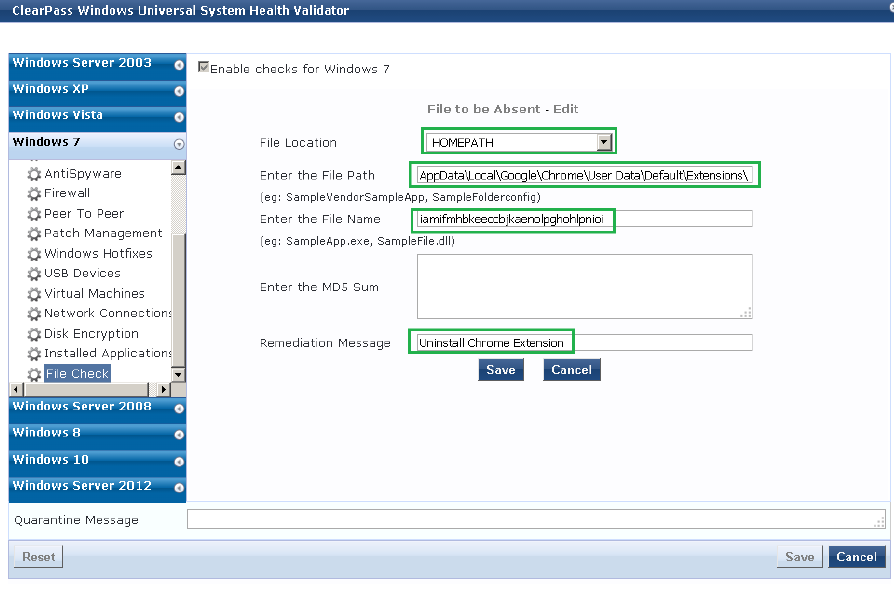
Task: Click into the Enter the File Name field
Action: point(585,219)
